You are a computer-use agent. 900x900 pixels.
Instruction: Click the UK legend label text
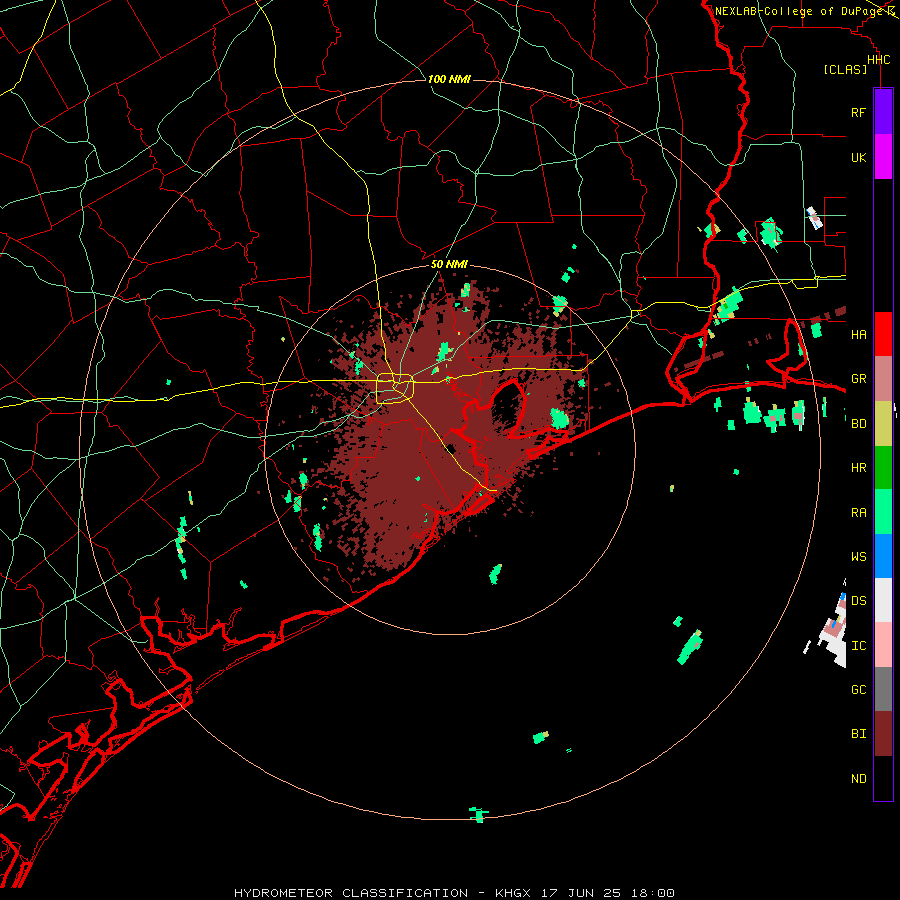click(x=858, y=157)
